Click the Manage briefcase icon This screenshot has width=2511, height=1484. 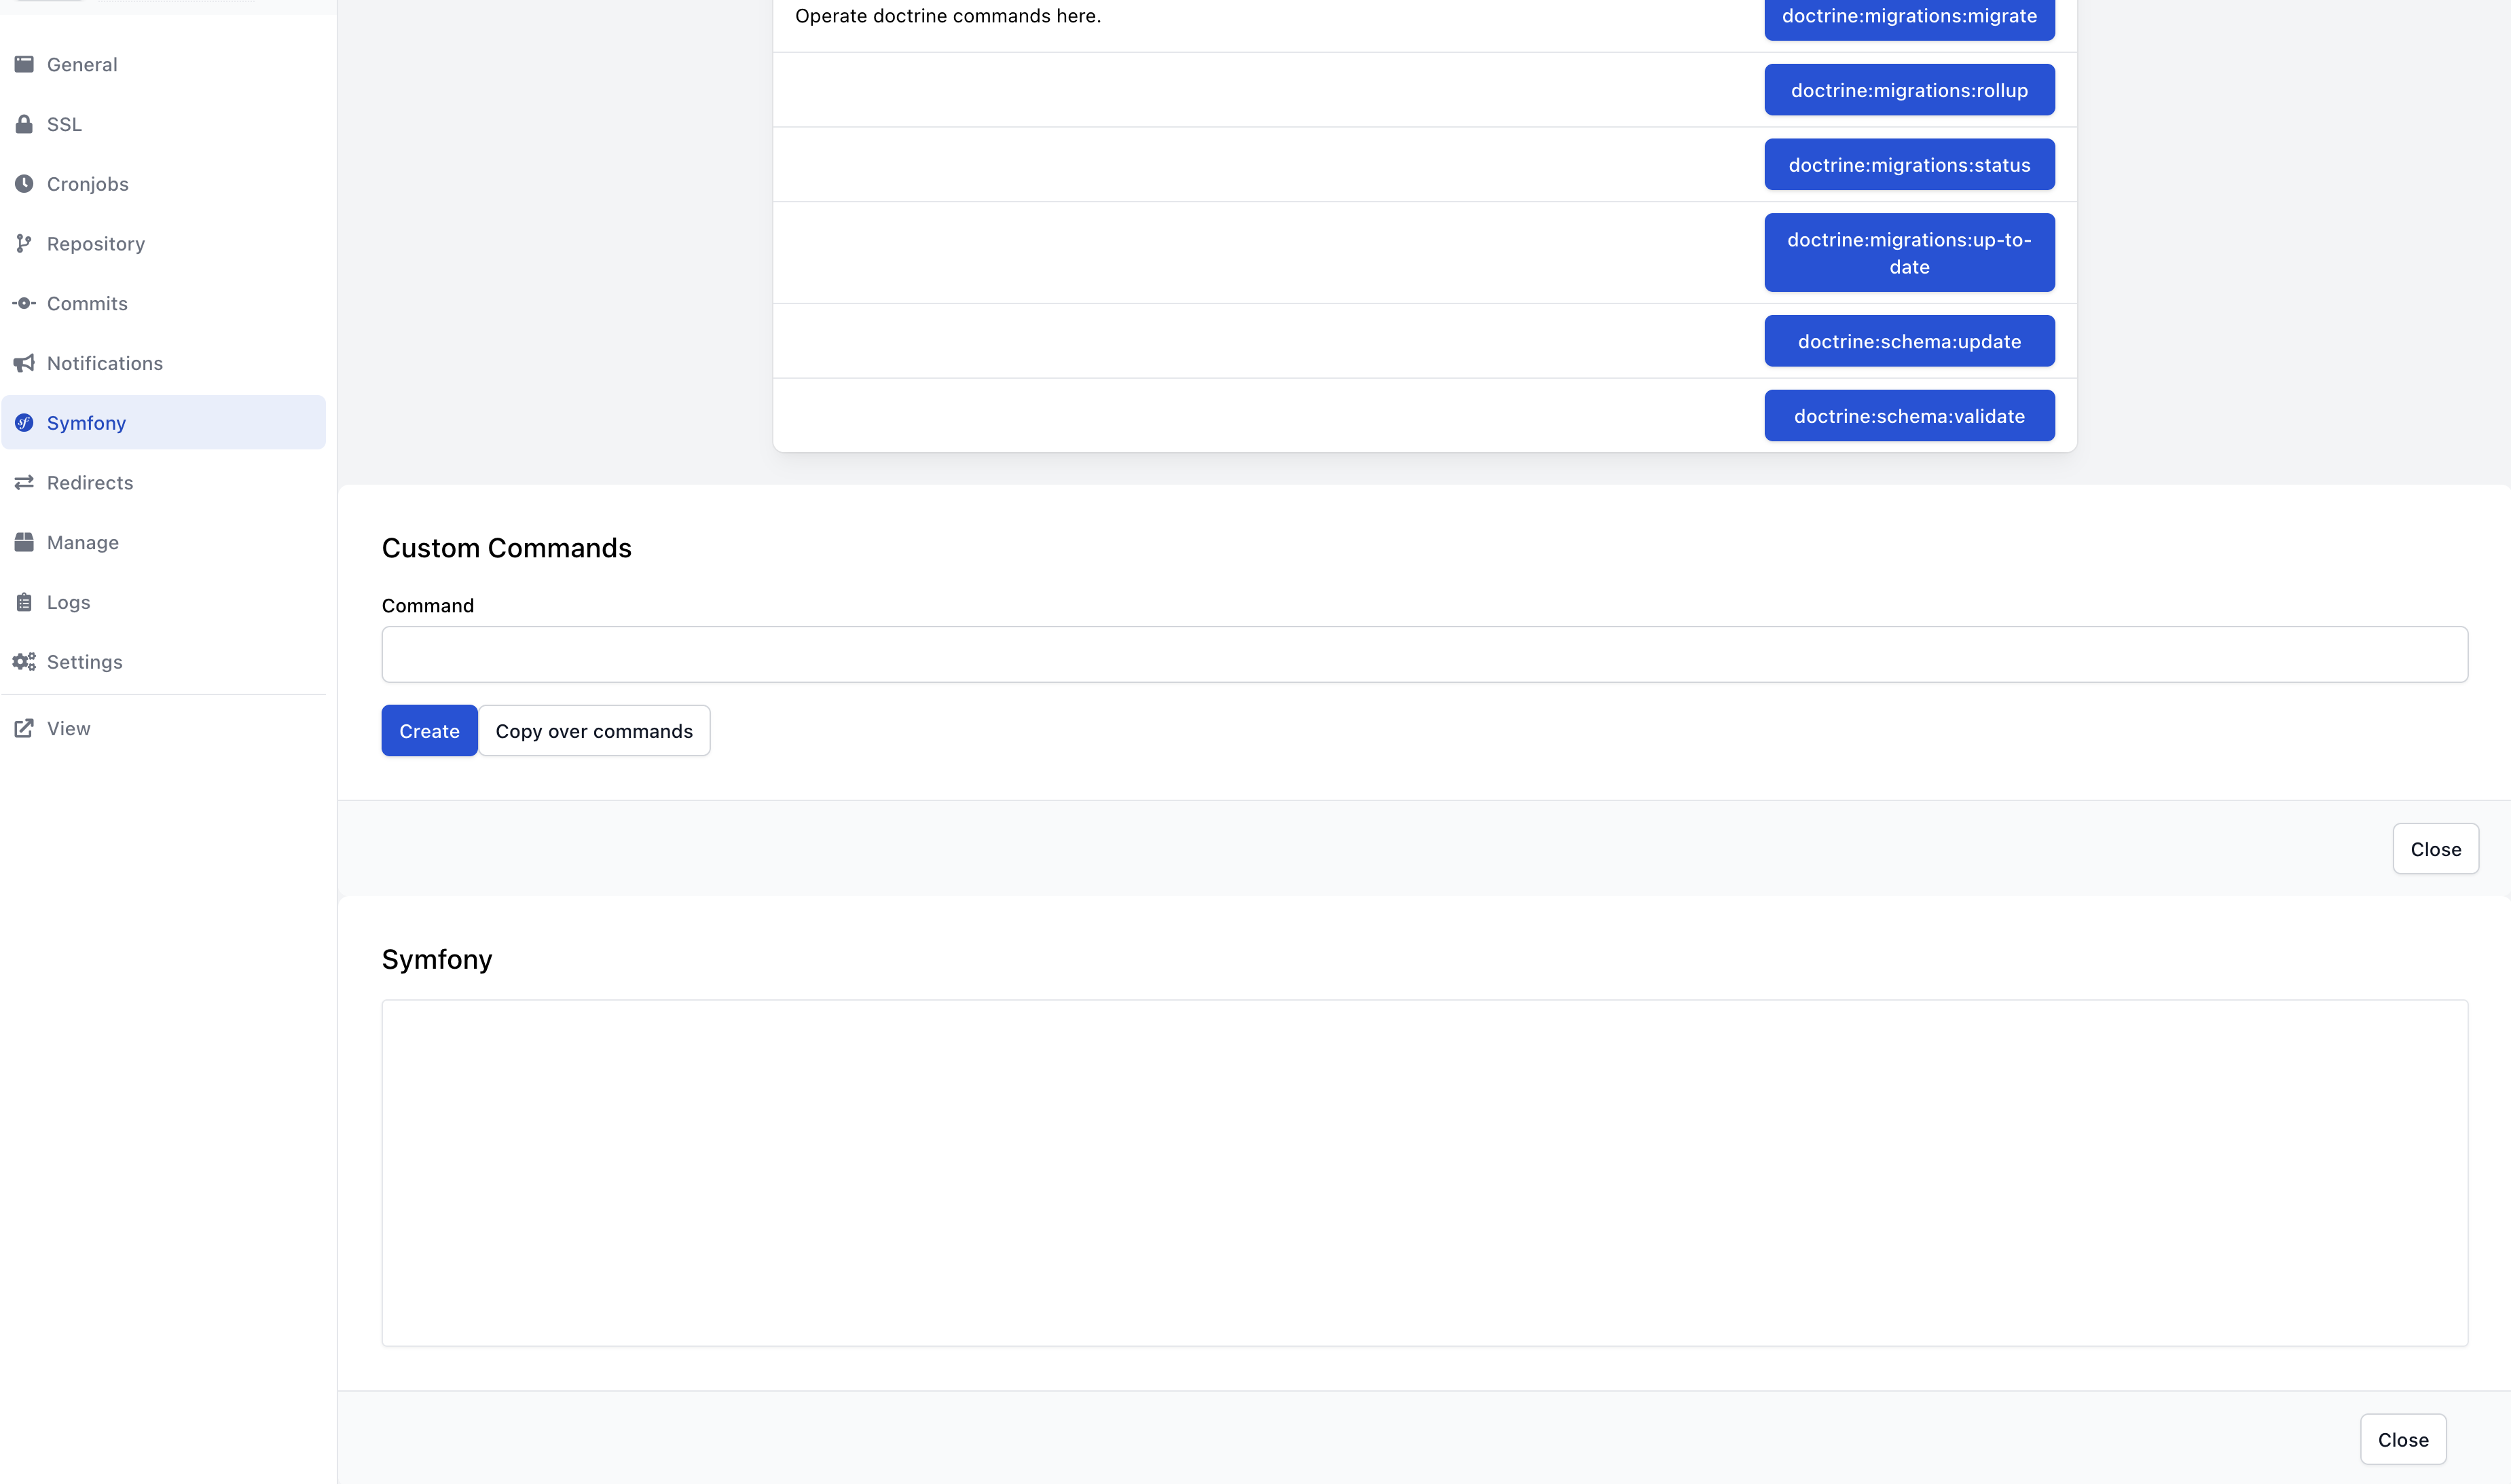coord(24,542)
